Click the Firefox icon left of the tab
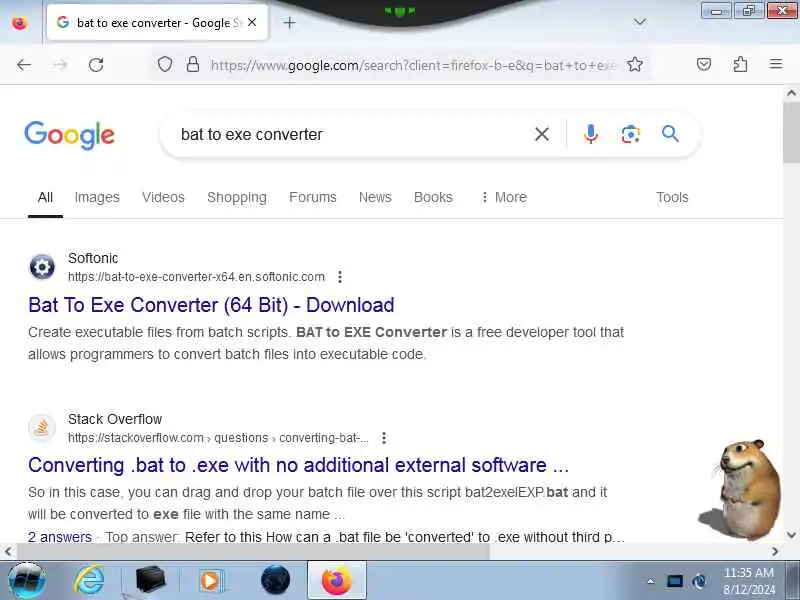800x600 pixels. click(x=20, y=23)
